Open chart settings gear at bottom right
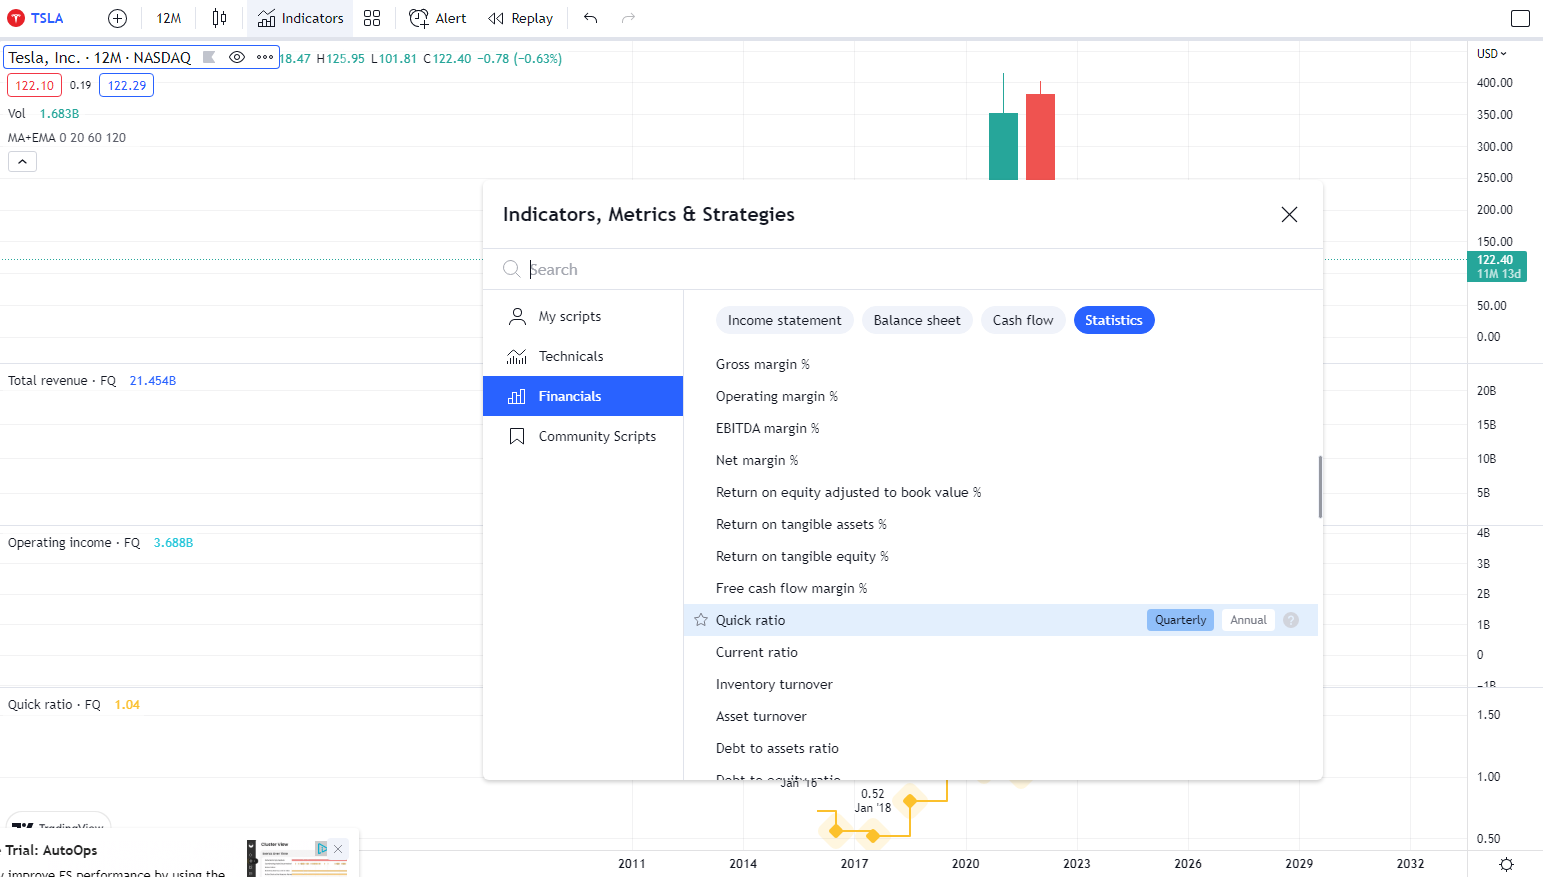 coord(1506,864)
